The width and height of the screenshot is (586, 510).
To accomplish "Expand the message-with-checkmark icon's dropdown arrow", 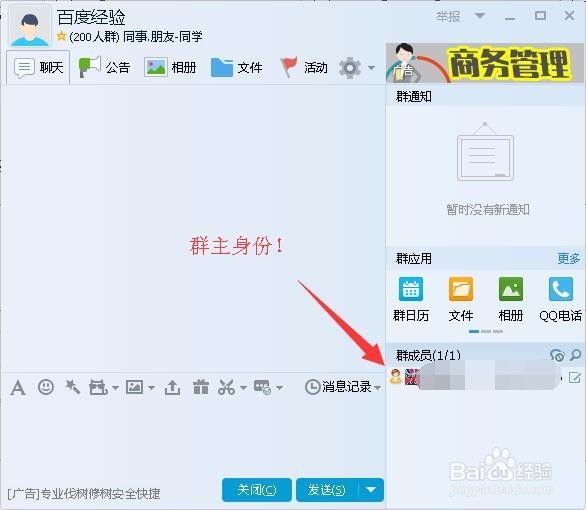I will coord(279,388).
